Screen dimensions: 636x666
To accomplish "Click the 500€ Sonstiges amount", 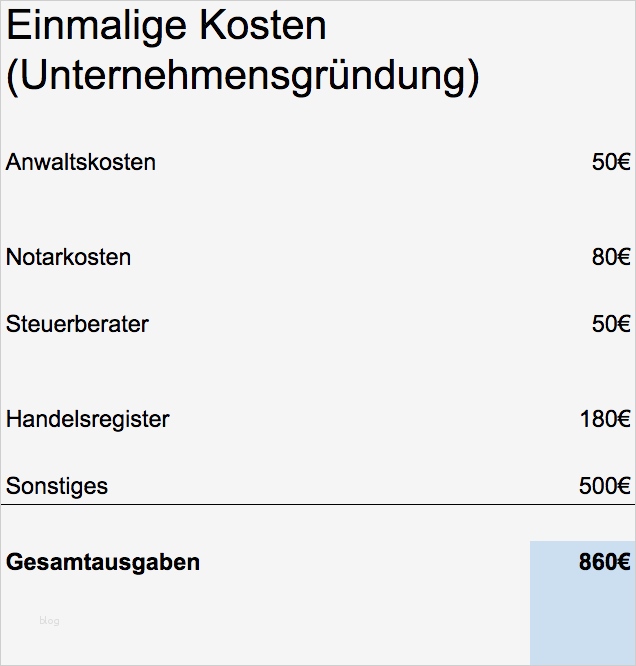I will 604,486.
